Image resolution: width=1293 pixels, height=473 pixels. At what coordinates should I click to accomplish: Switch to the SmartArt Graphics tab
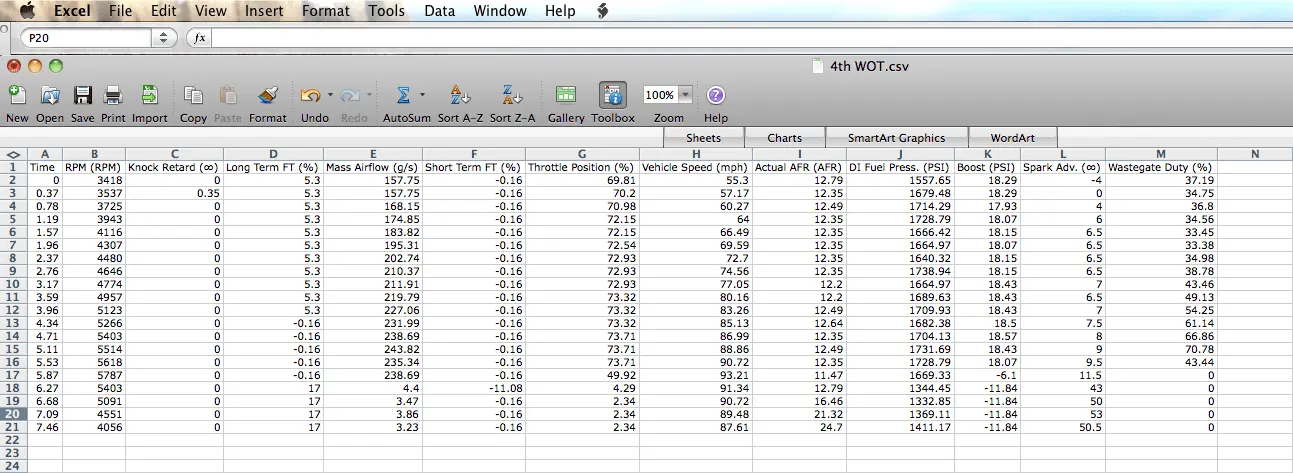pyautogui.click(x=894, y=138)
